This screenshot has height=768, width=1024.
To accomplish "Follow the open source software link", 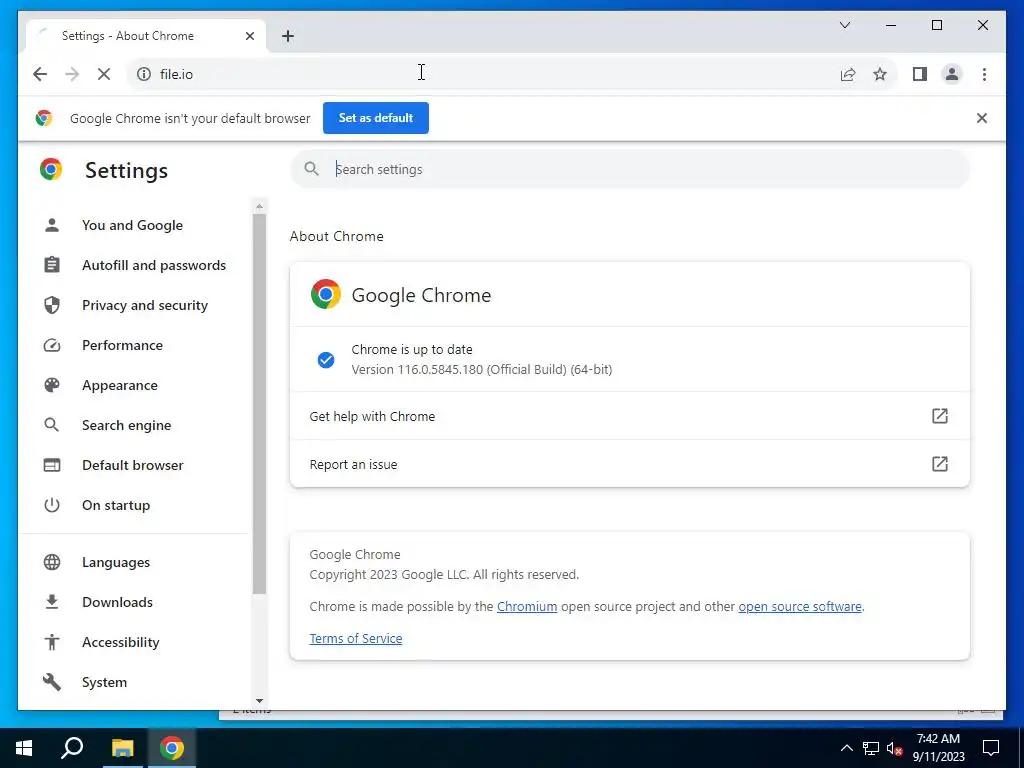I will click(800, 607).
